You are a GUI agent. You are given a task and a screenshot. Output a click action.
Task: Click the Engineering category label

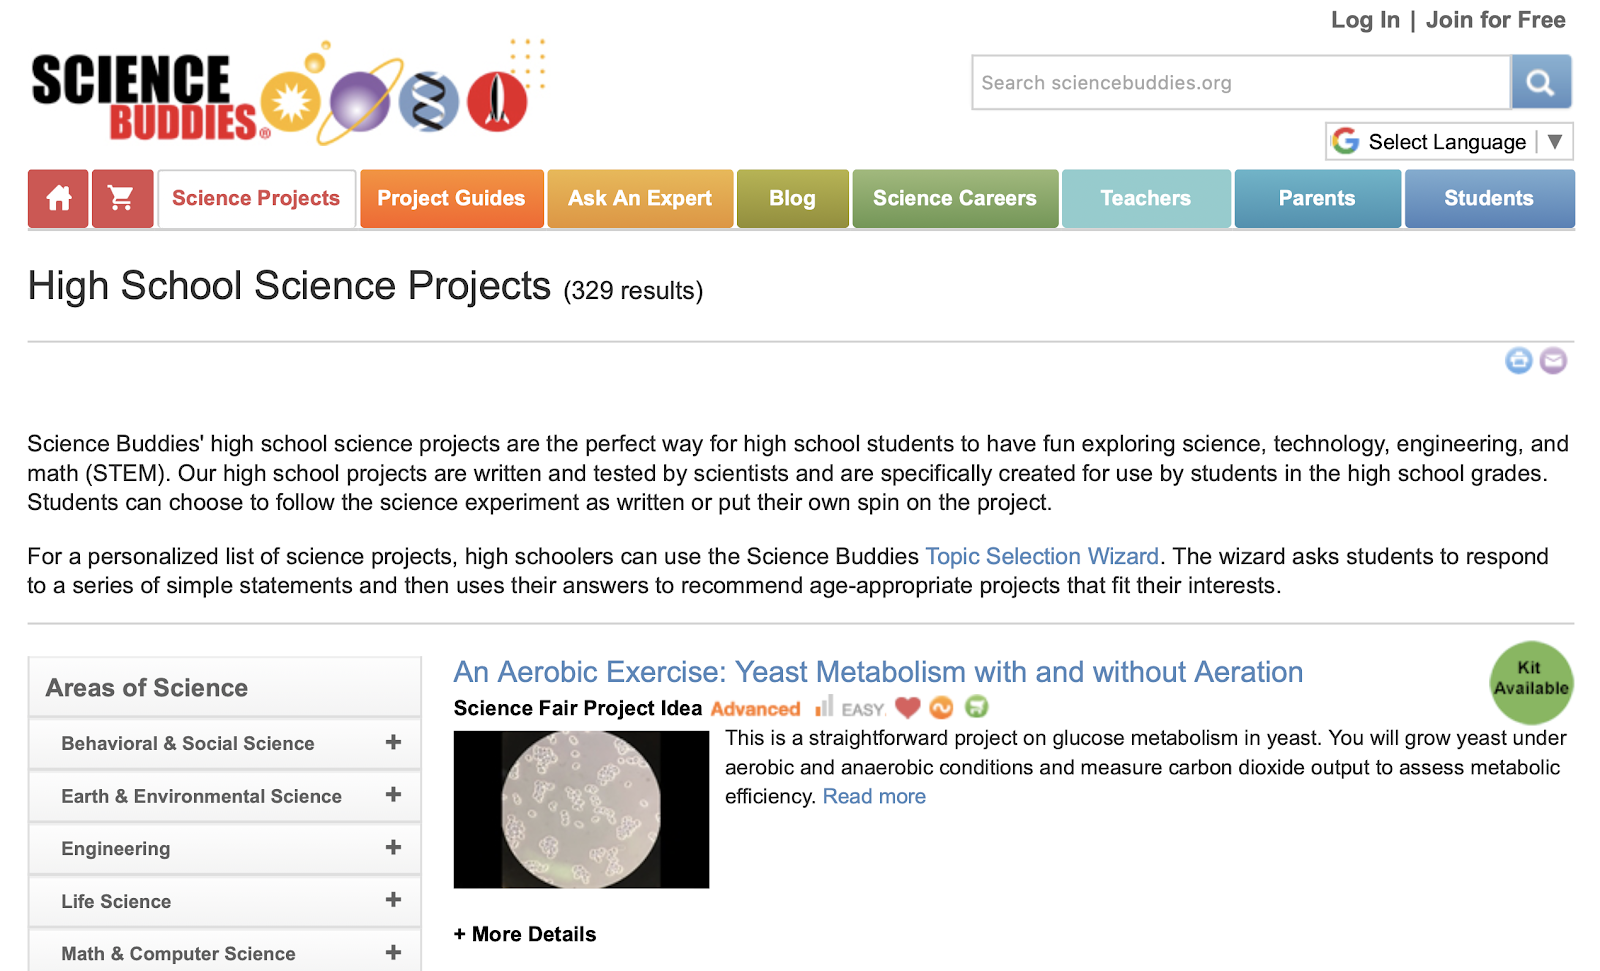116,849
